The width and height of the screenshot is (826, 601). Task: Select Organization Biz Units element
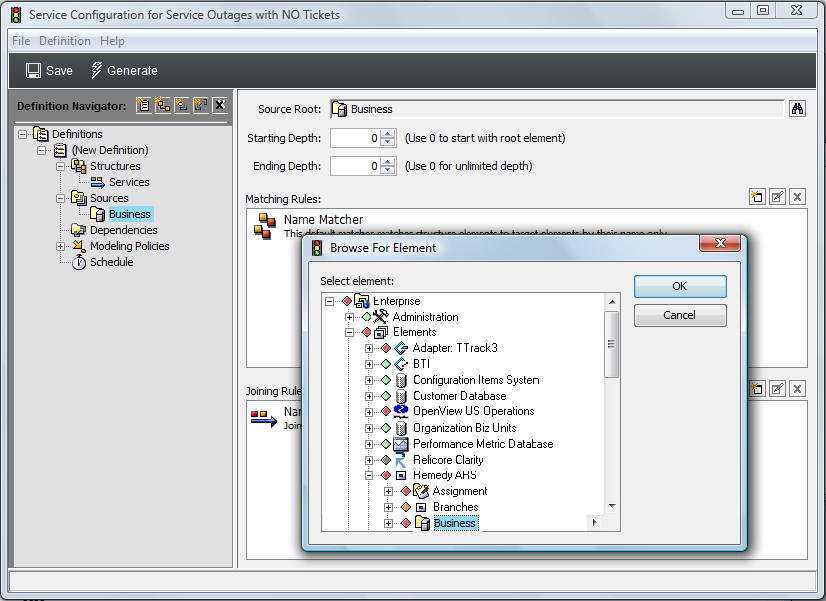465,428
